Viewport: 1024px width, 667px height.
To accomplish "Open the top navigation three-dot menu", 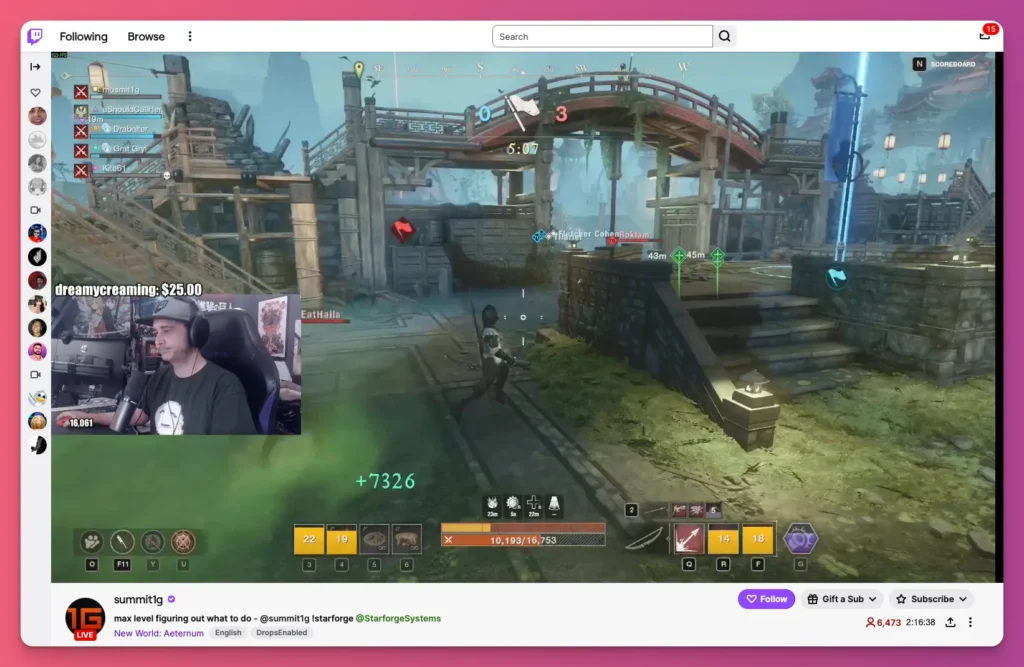I will tap(190, 37).
